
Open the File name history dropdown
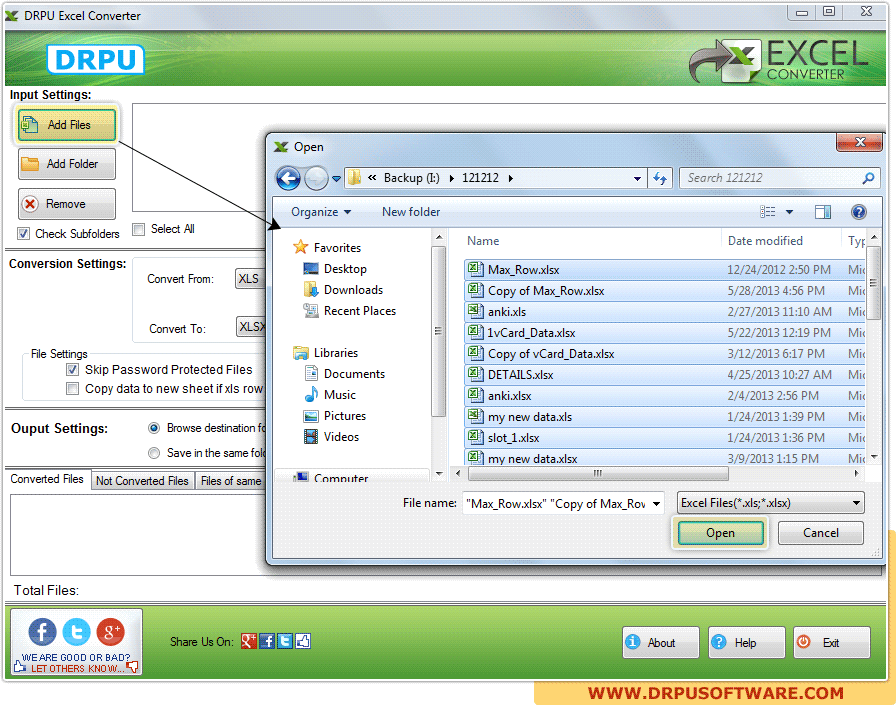657,504
